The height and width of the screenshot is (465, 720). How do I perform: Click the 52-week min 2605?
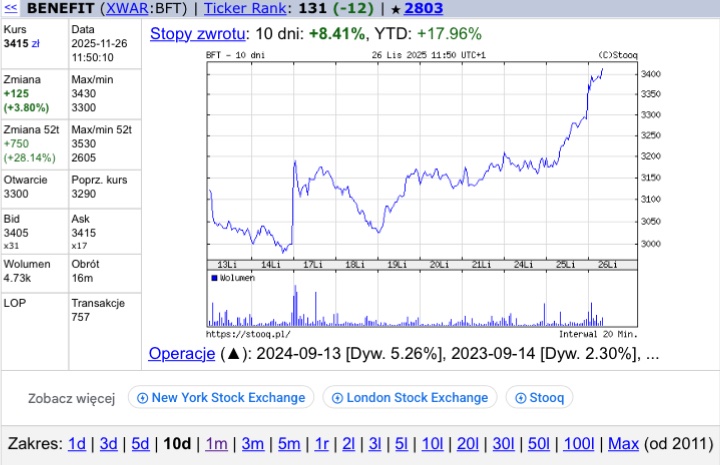(x=84, y=158)
